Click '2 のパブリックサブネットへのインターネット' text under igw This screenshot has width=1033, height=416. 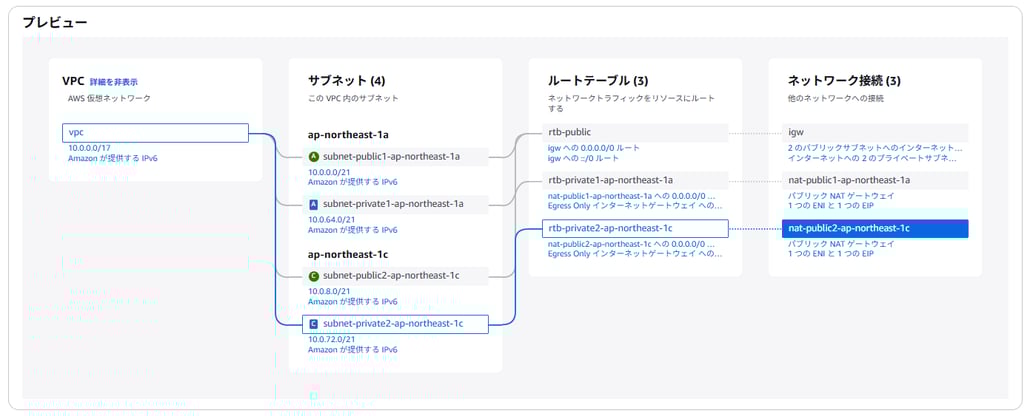coord(875,148)
